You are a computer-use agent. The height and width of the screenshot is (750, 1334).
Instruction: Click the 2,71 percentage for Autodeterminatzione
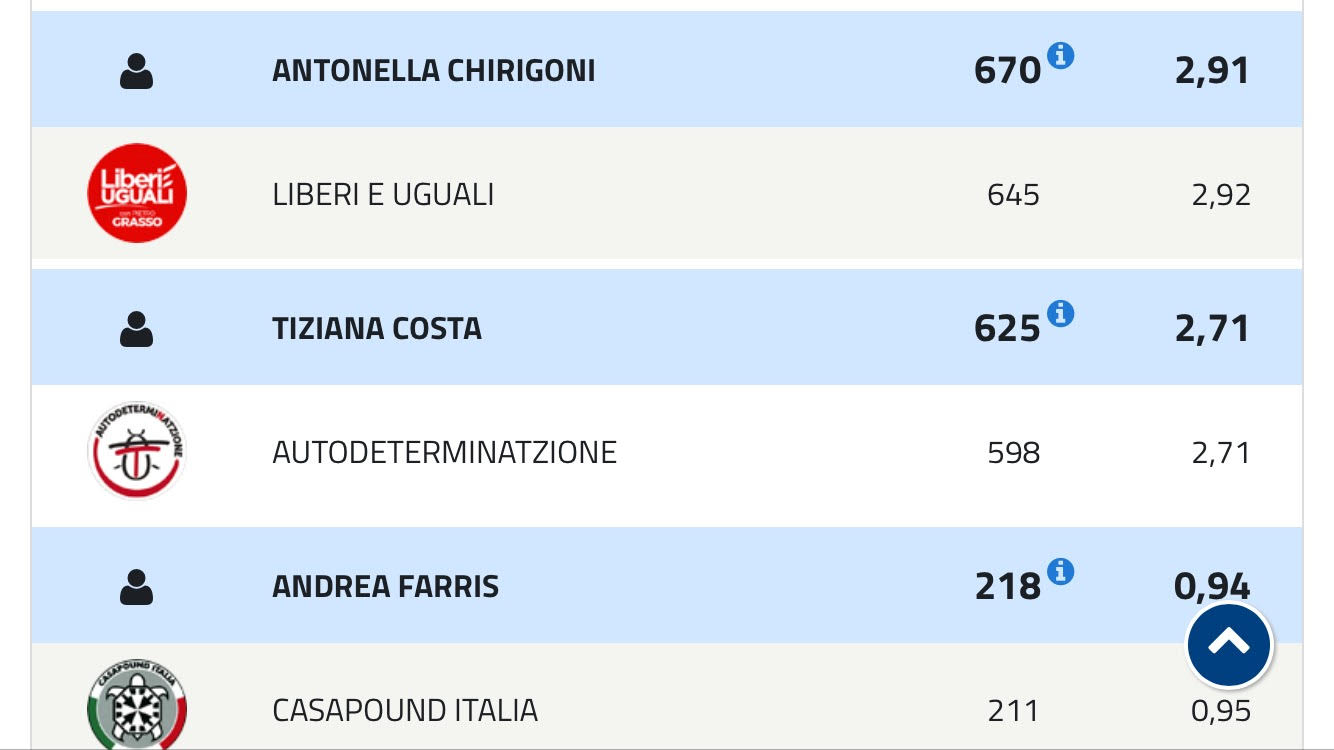click(x=1221, y=453)
